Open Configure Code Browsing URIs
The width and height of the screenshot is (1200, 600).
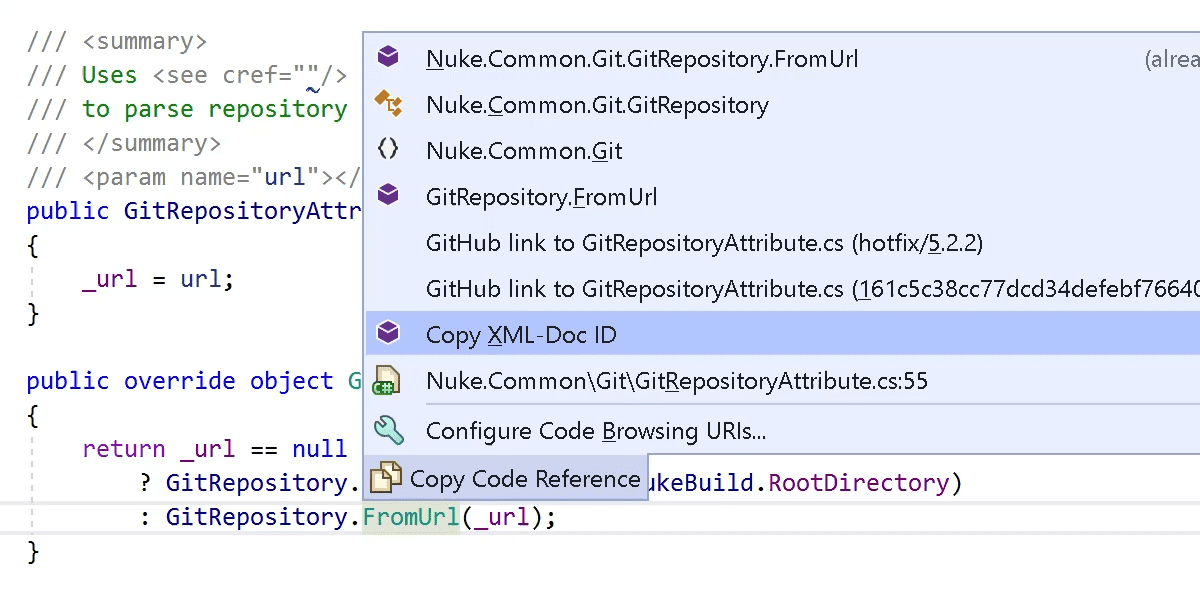point(783,431)
